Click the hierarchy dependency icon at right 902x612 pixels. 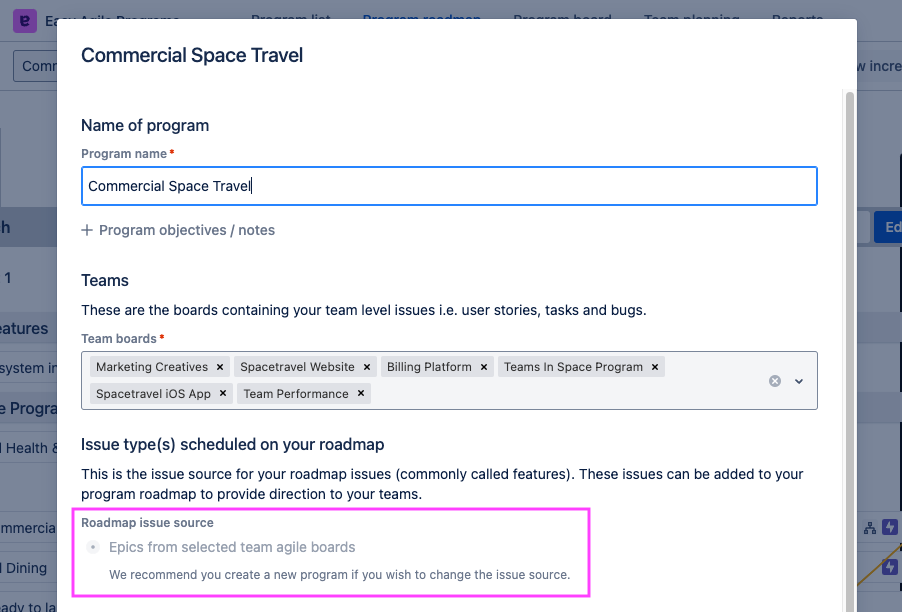click(869, 527)
